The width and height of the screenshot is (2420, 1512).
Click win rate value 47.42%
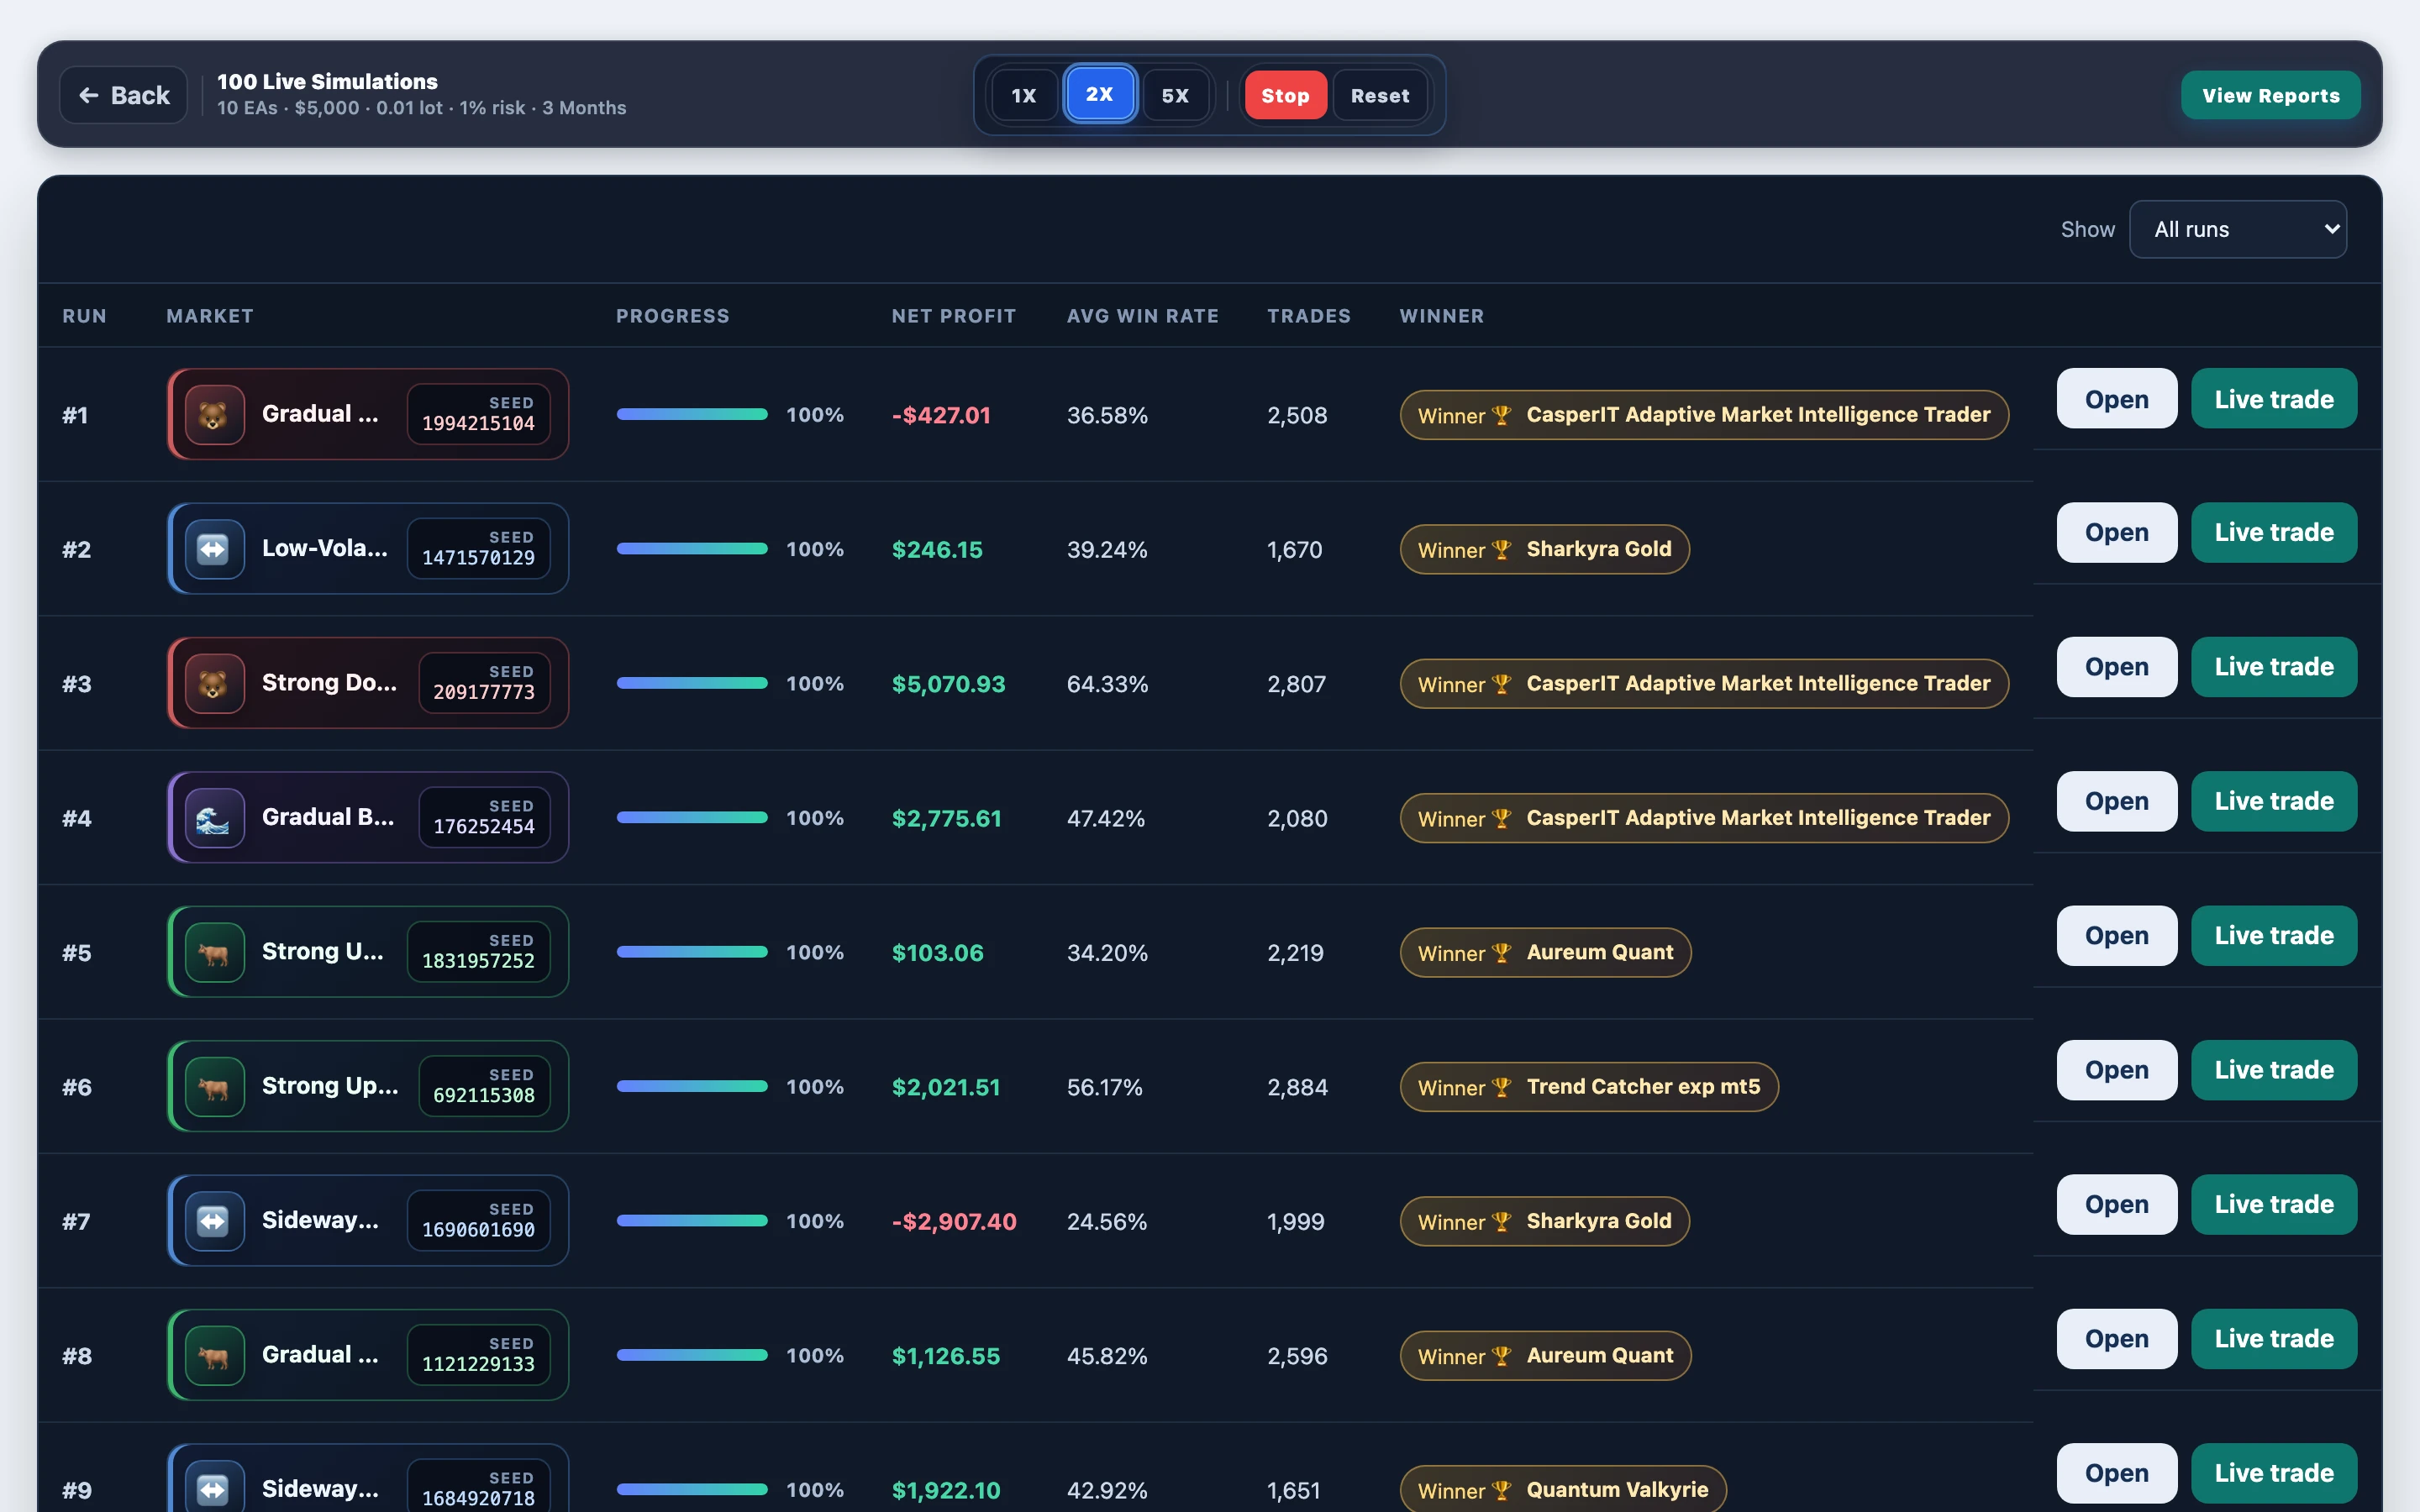click(1107, 819)
